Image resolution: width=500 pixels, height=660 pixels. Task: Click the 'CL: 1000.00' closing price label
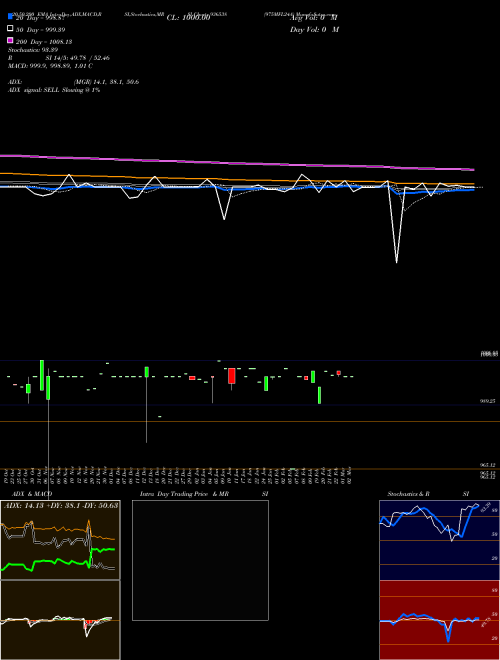point(188,18)
